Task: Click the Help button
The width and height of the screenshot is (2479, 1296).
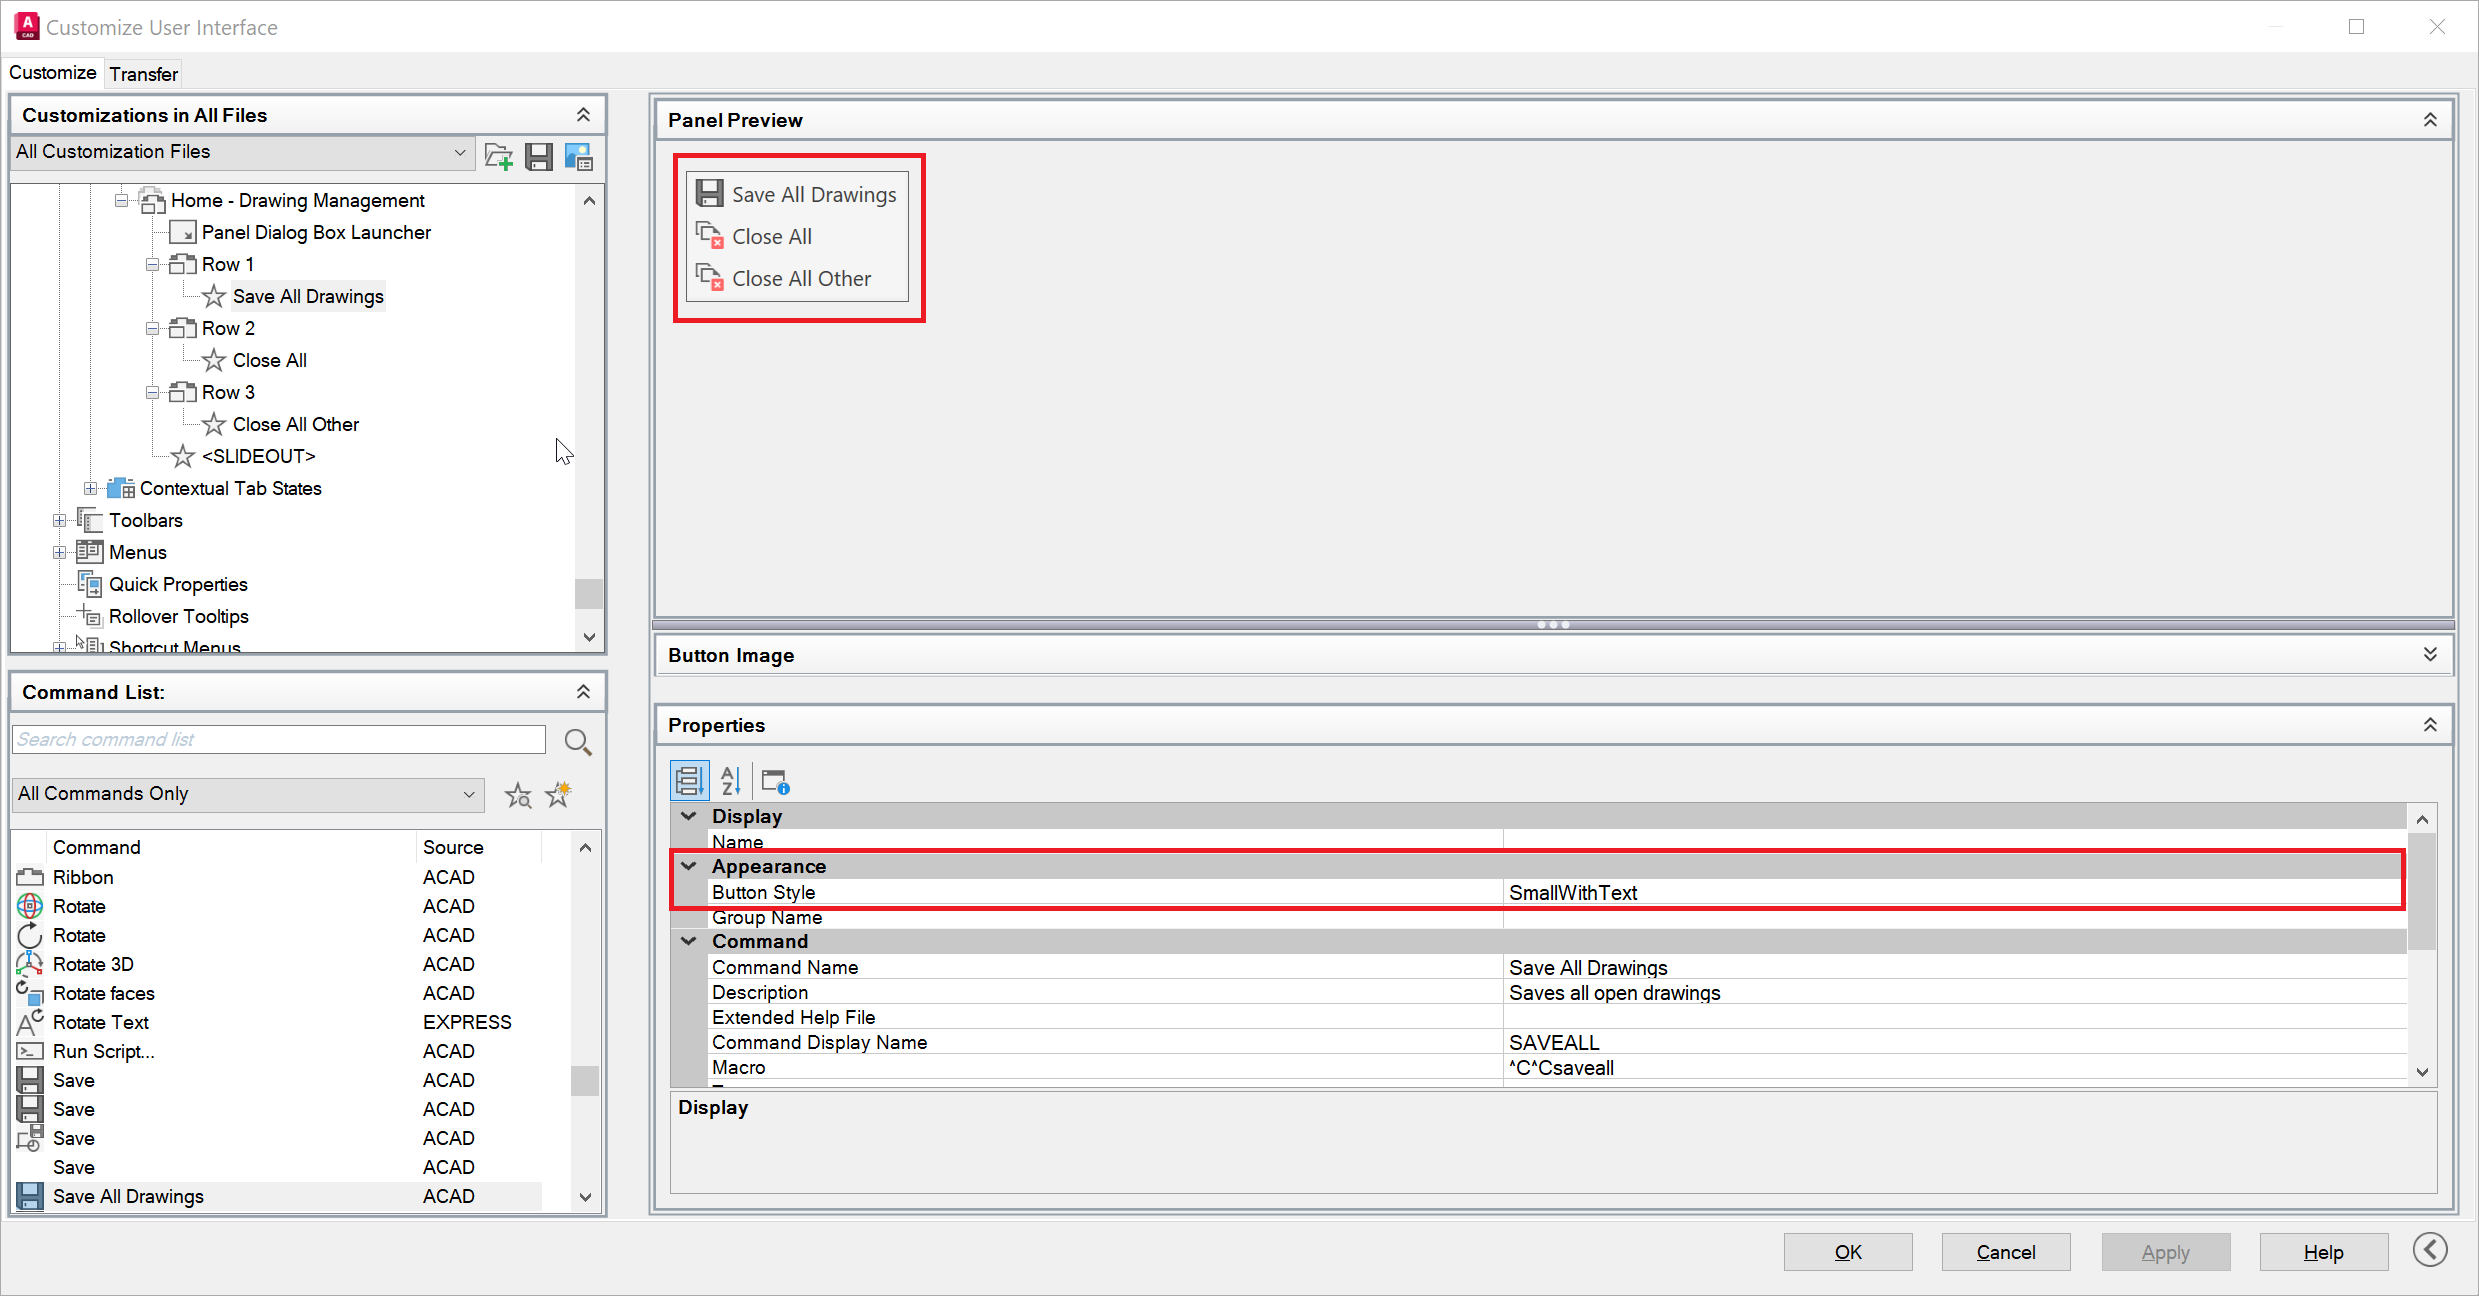Action: [x=2322, y=1251]
